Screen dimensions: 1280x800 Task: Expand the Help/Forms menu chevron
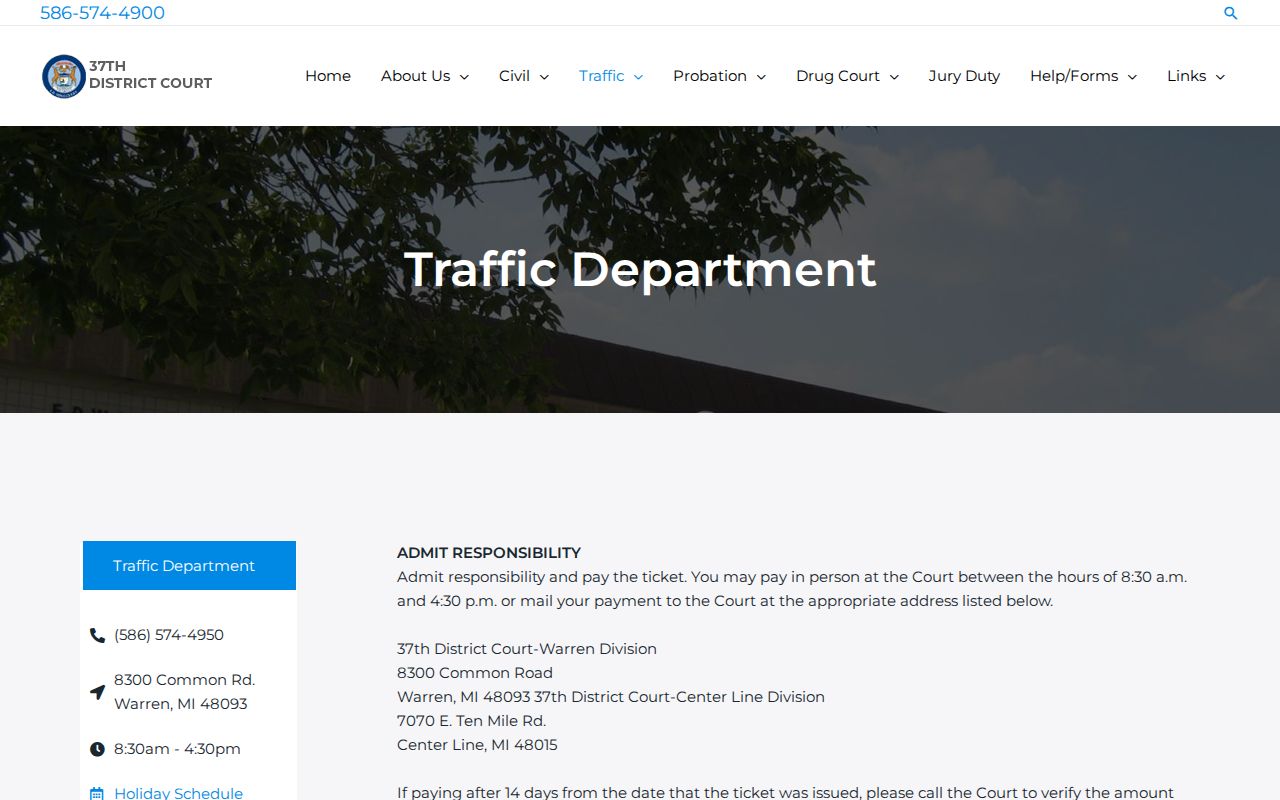click(1132, 77)
